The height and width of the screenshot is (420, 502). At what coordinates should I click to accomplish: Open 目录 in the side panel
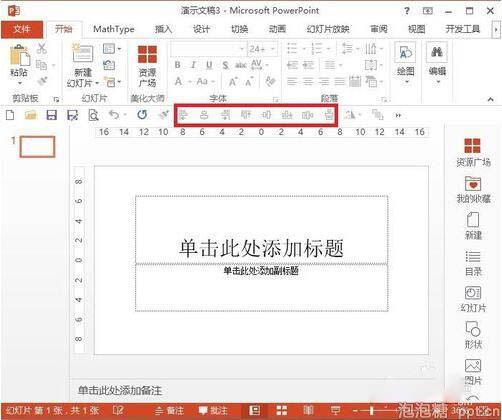point(473,263)
